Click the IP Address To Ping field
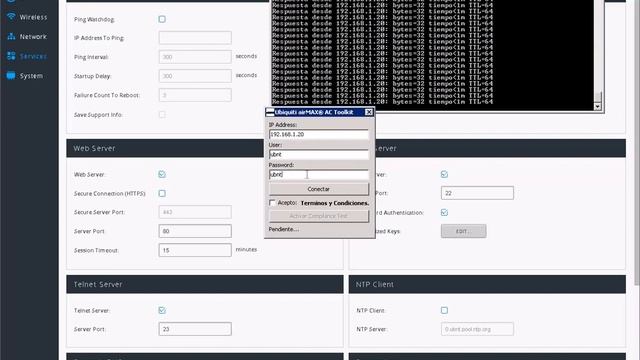 [x=195, y=38]
